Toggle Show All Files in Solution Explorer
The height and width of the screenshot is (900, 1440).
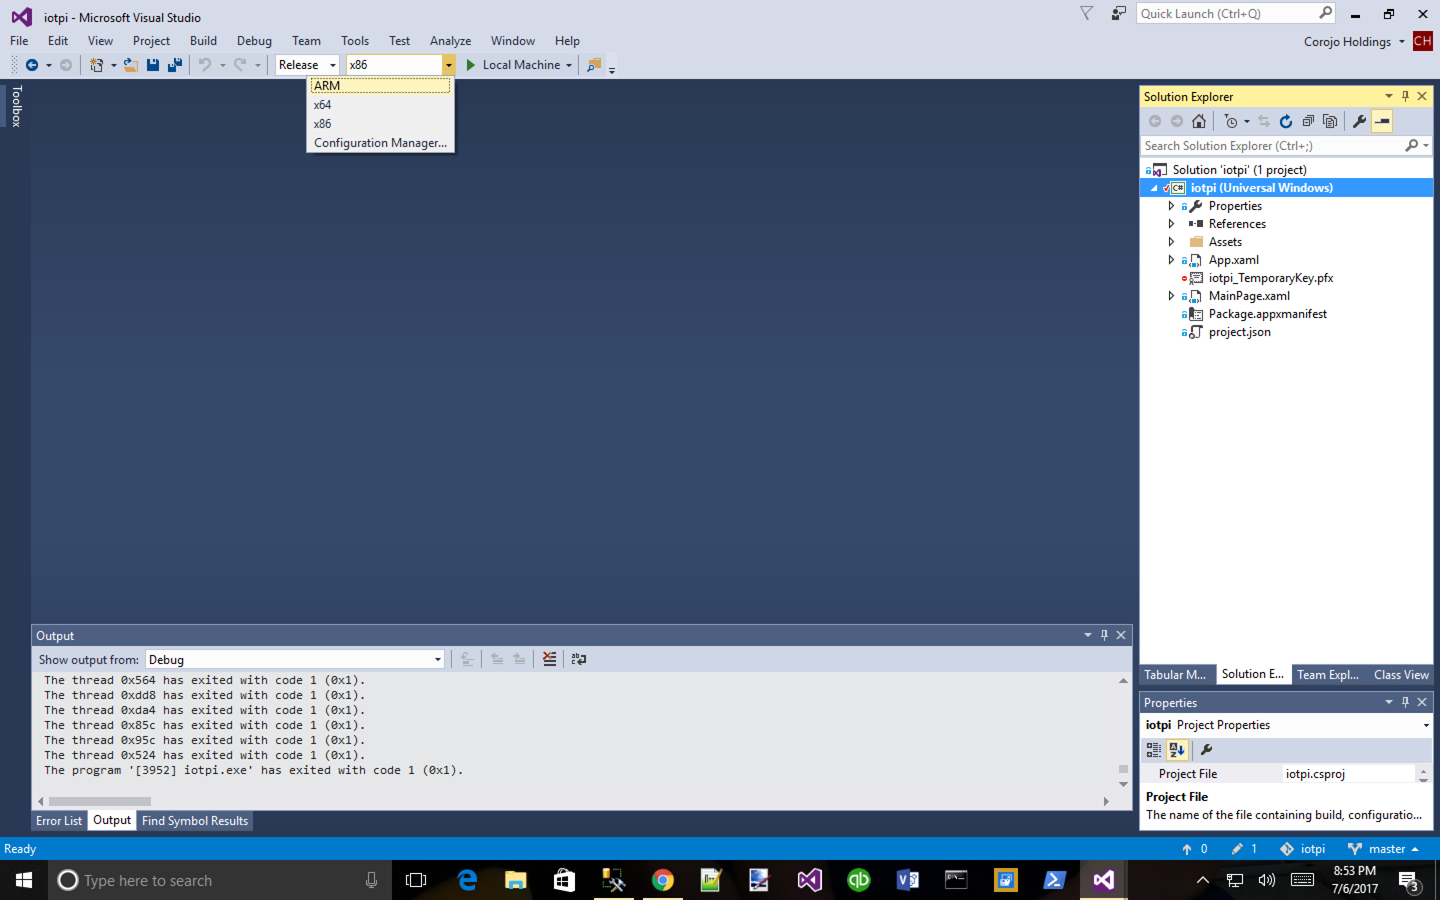tap(1330, 121)
